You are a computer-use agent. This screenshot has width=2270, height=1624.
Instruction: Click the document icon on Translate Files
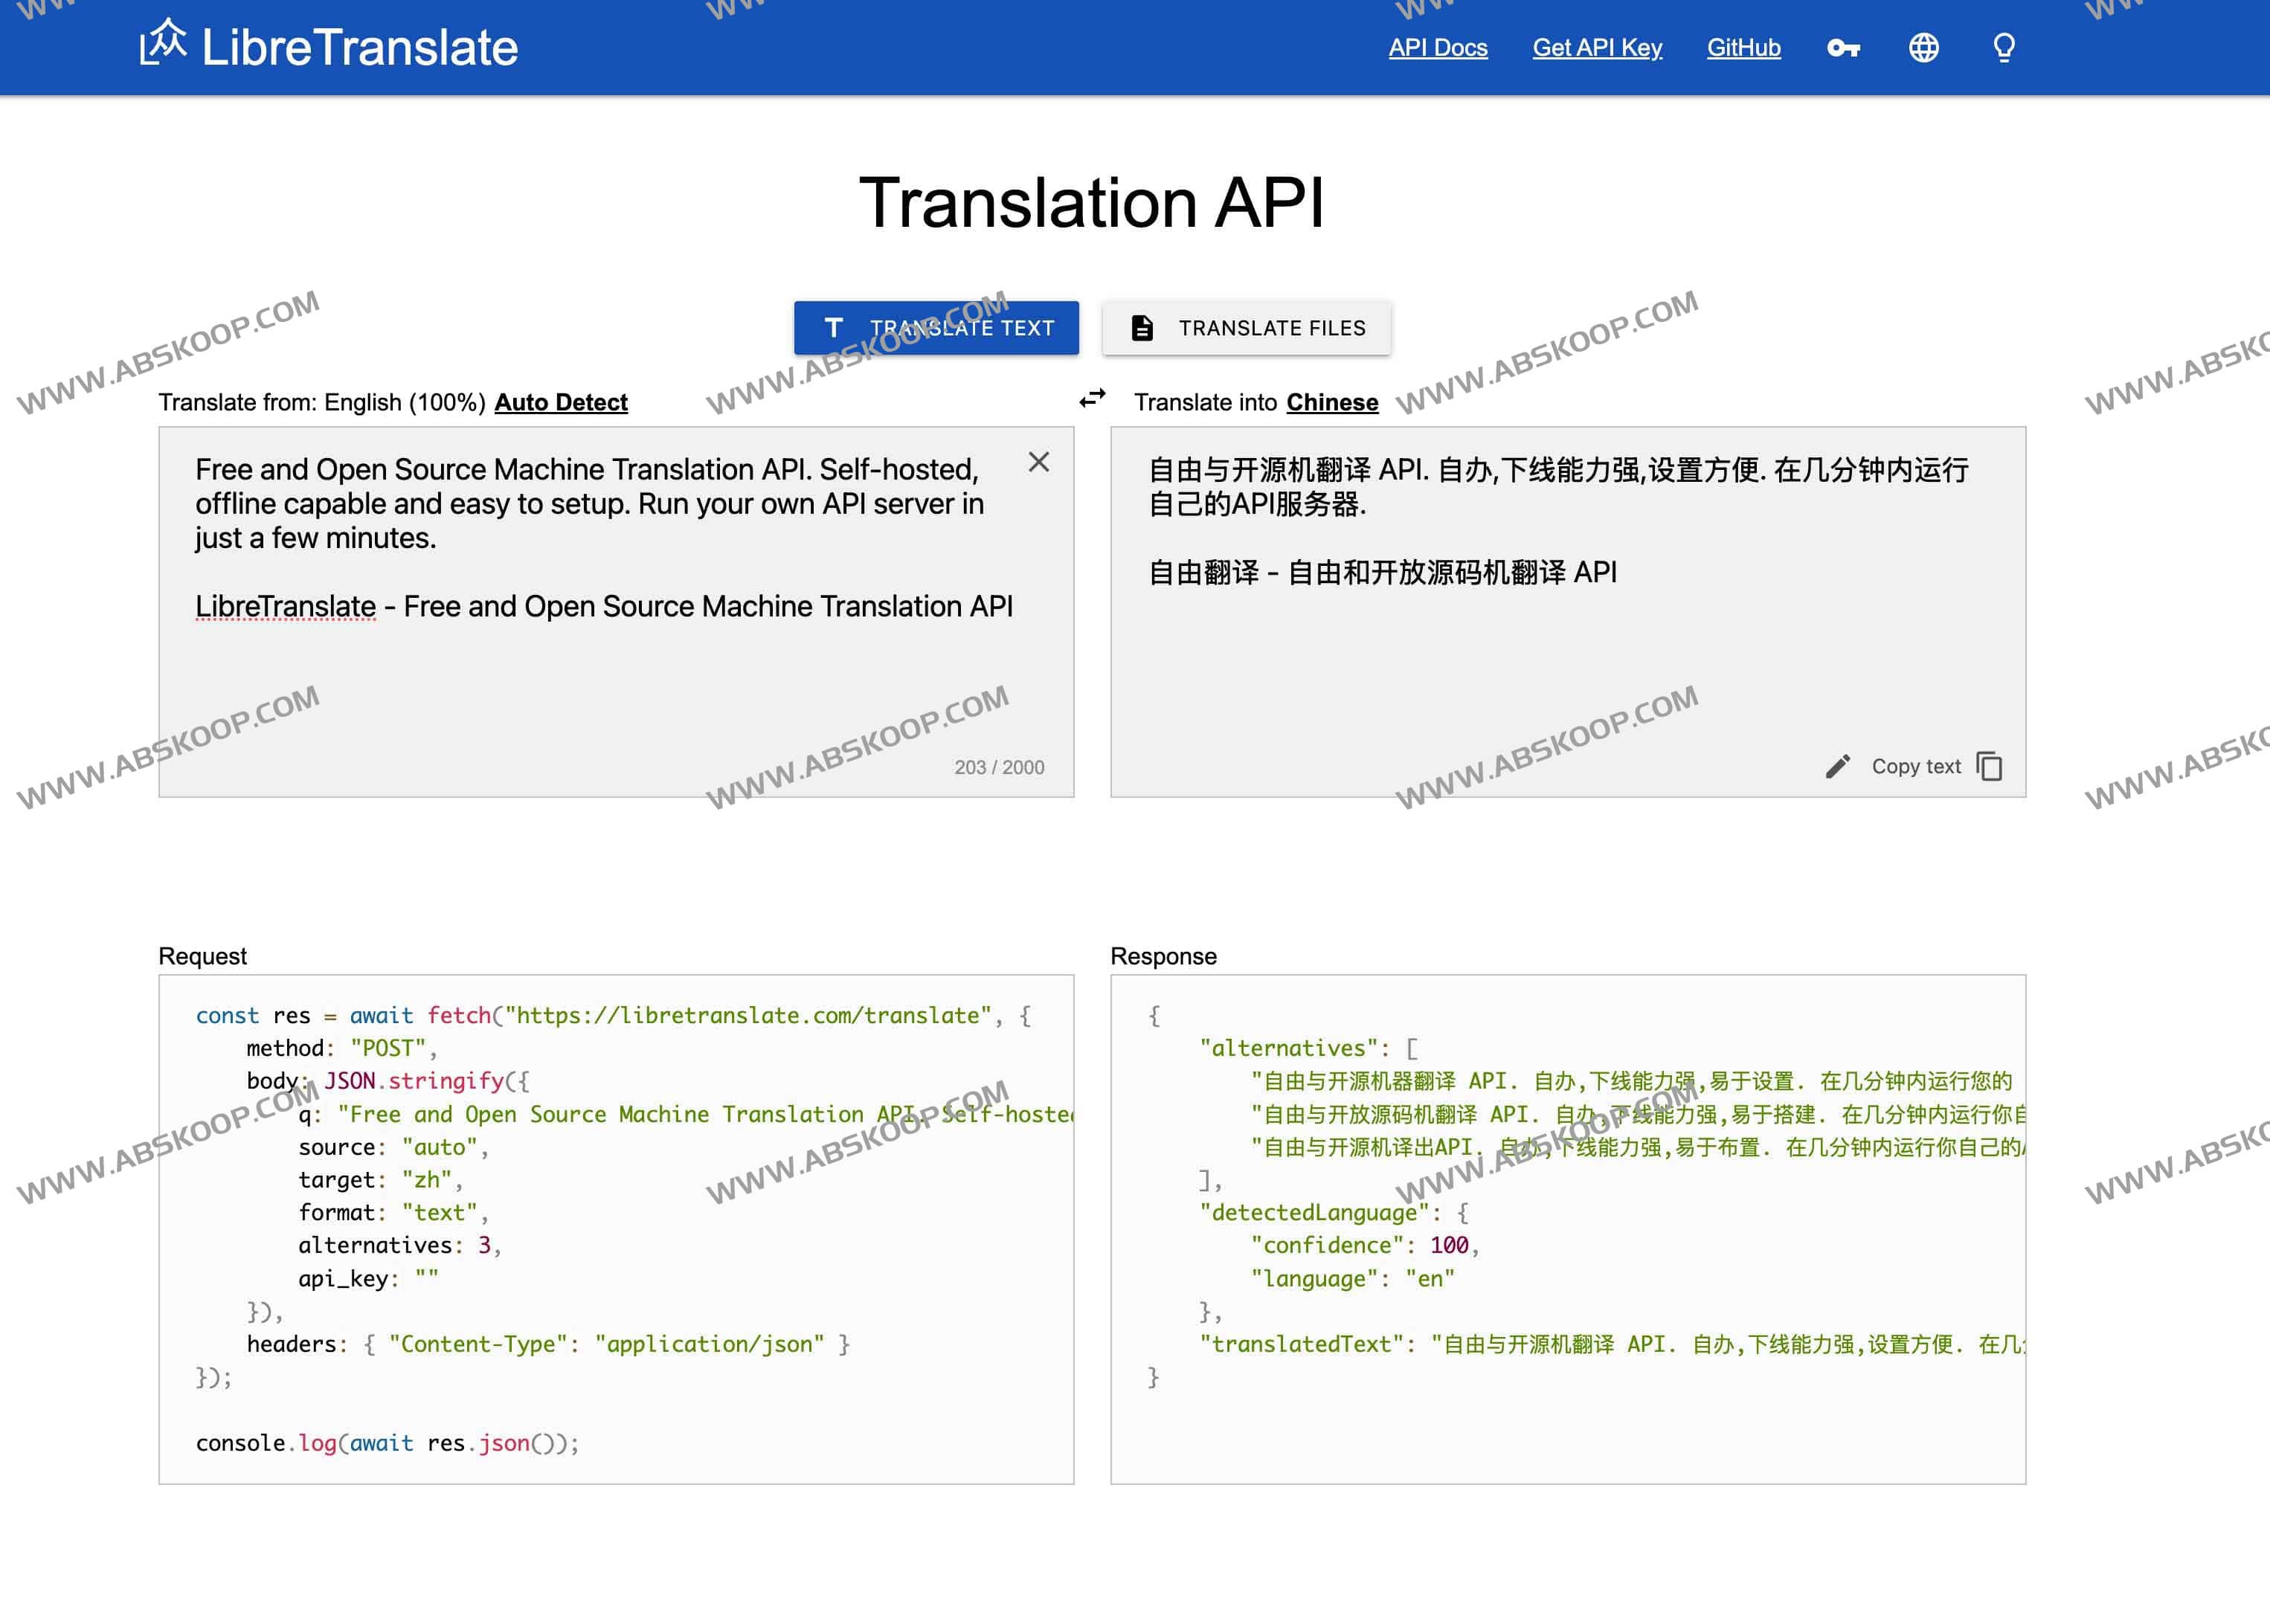point(1142,328)
